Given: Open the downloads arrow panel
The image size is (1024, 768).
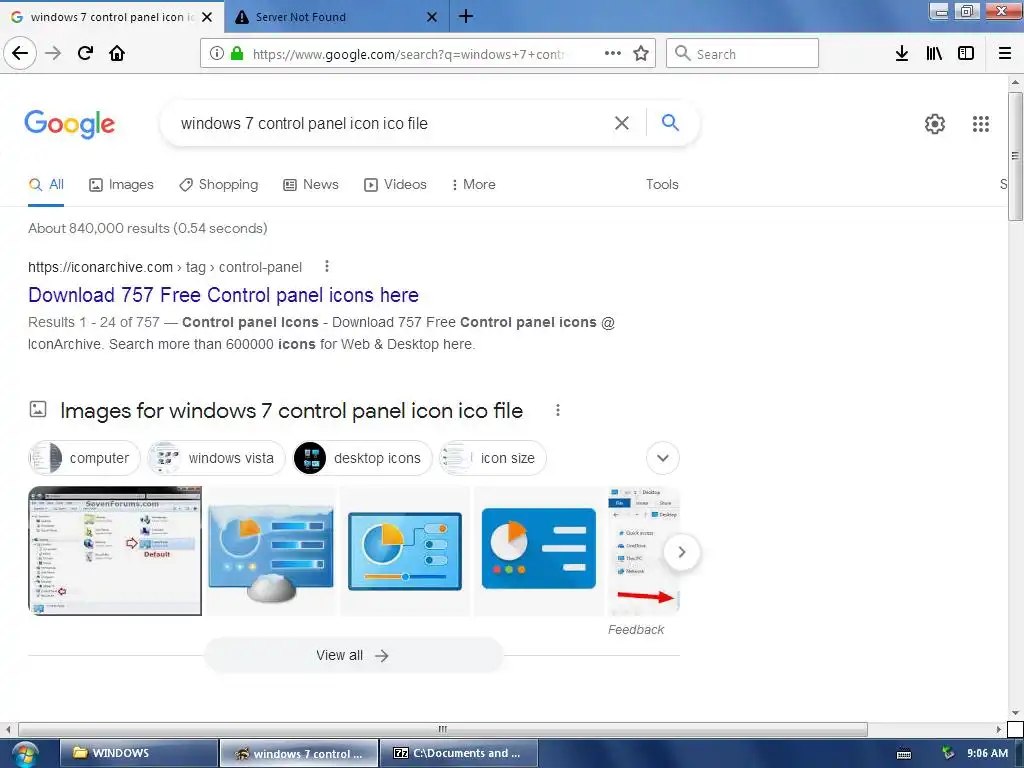Looking at the screenshot, I should tap(902, 54).
